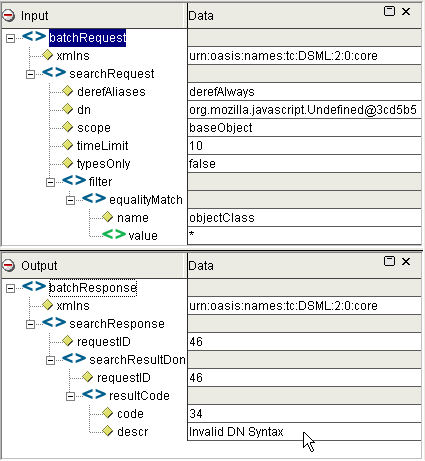The width and height of the screenshot is (425, 461).
Task: Close the Output panel
Action: (406, 261)
